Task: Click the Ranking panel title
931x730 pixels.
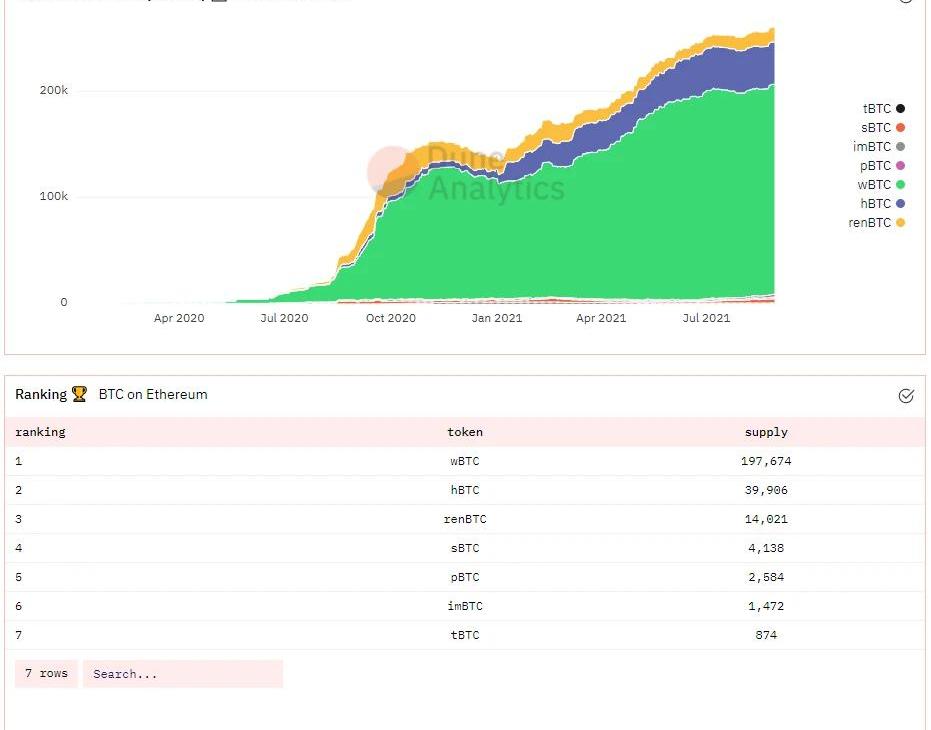Action: [41, 394]
